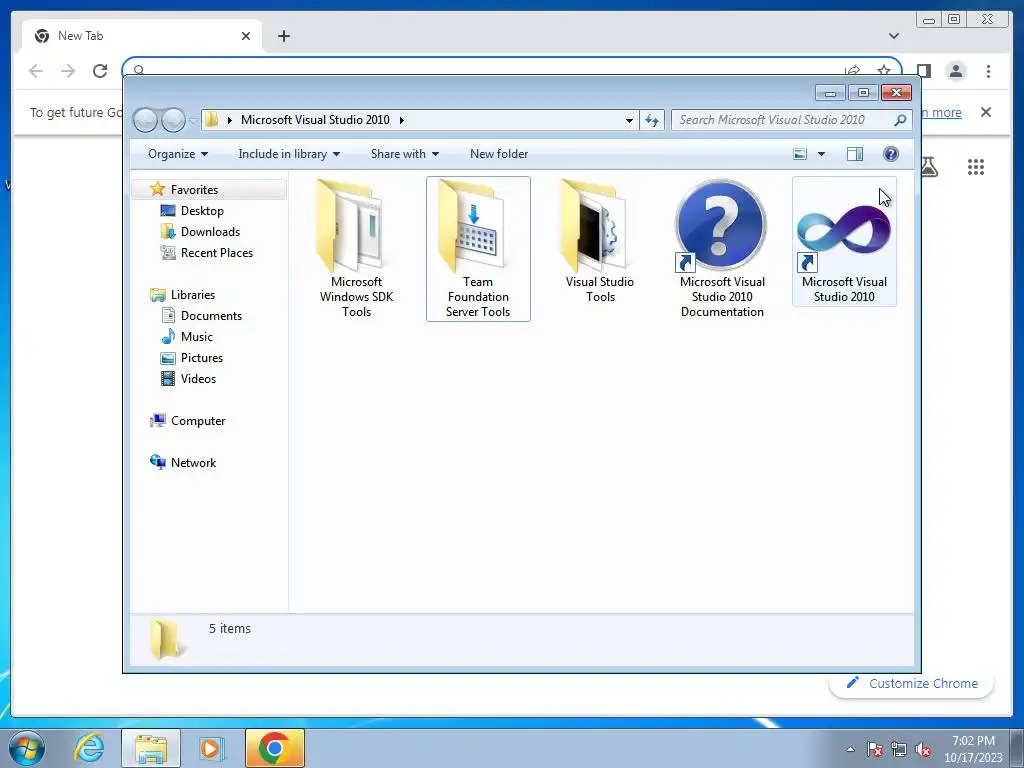This screenshot has width=1024, height=768.
Task: Click the Explorer back arrow button
Action: 146,120
